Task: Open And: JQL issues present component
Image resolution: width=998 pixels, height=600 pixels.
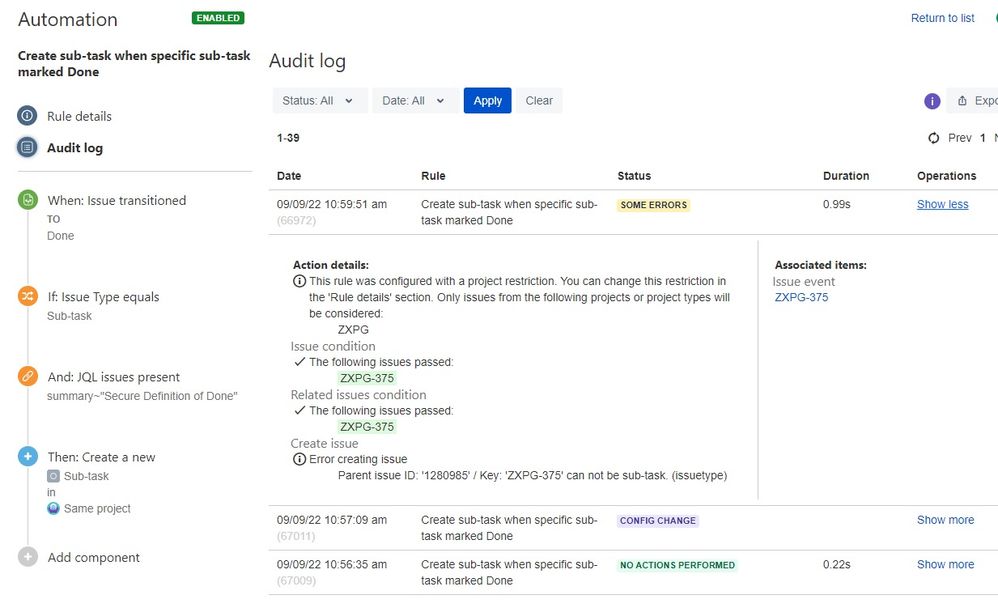Action: point(113,377)
